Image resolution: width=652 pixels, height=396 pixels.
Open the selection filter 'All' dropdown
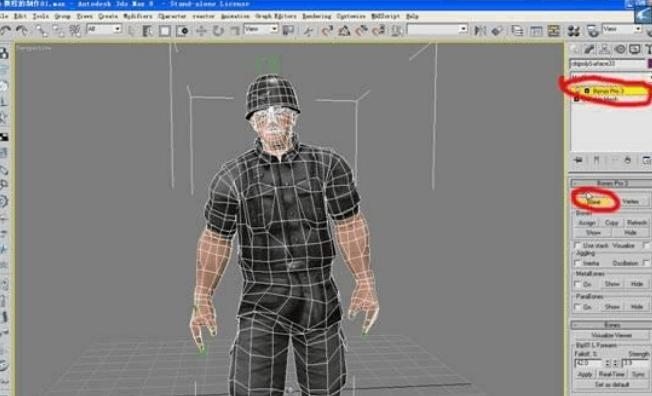(104, 29)
